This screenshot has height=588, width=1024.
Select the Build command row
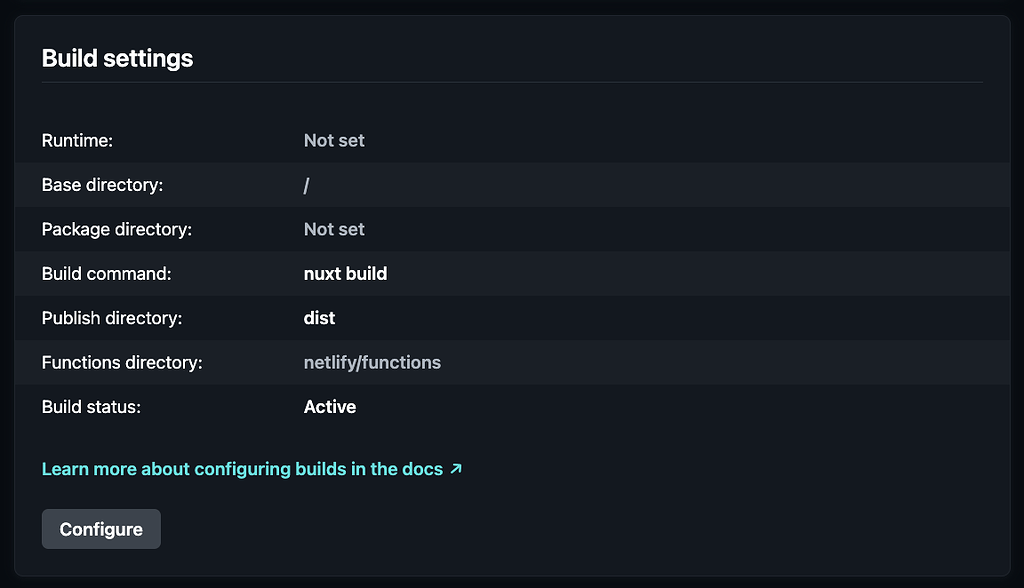512,273
